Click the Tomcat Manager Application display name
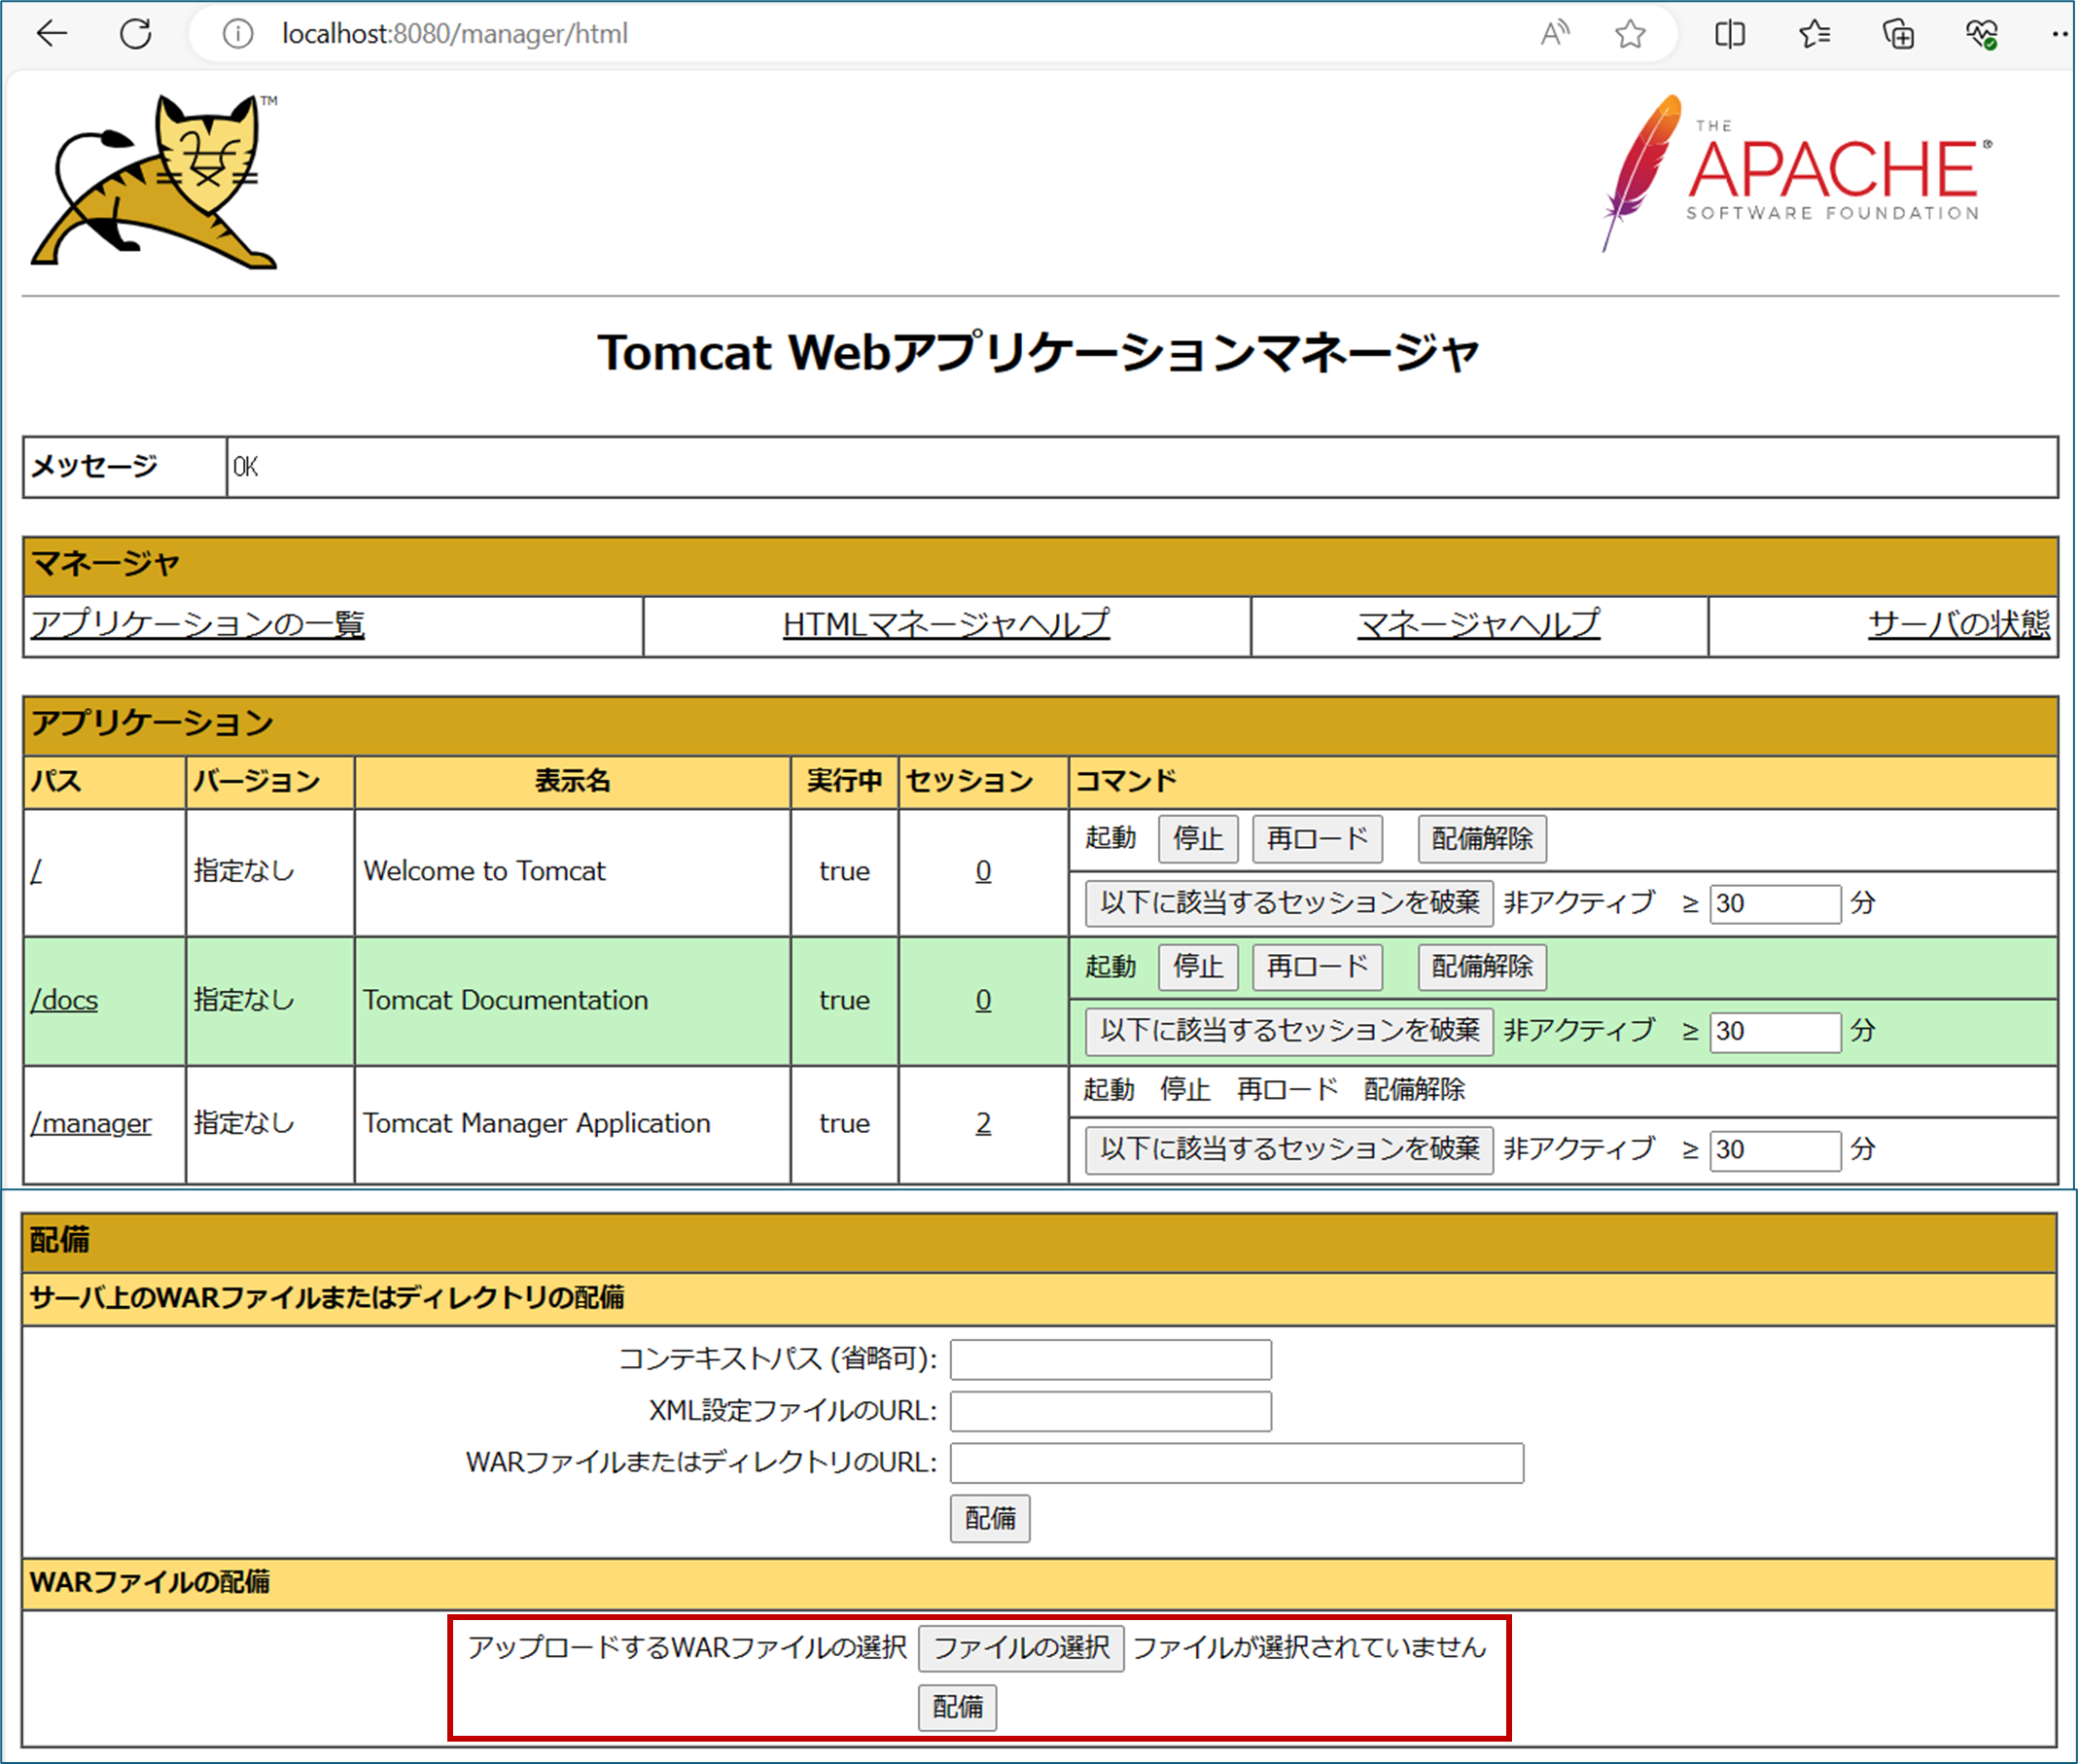Screen dimensions: 2078x1764 tap(536, 1124)
